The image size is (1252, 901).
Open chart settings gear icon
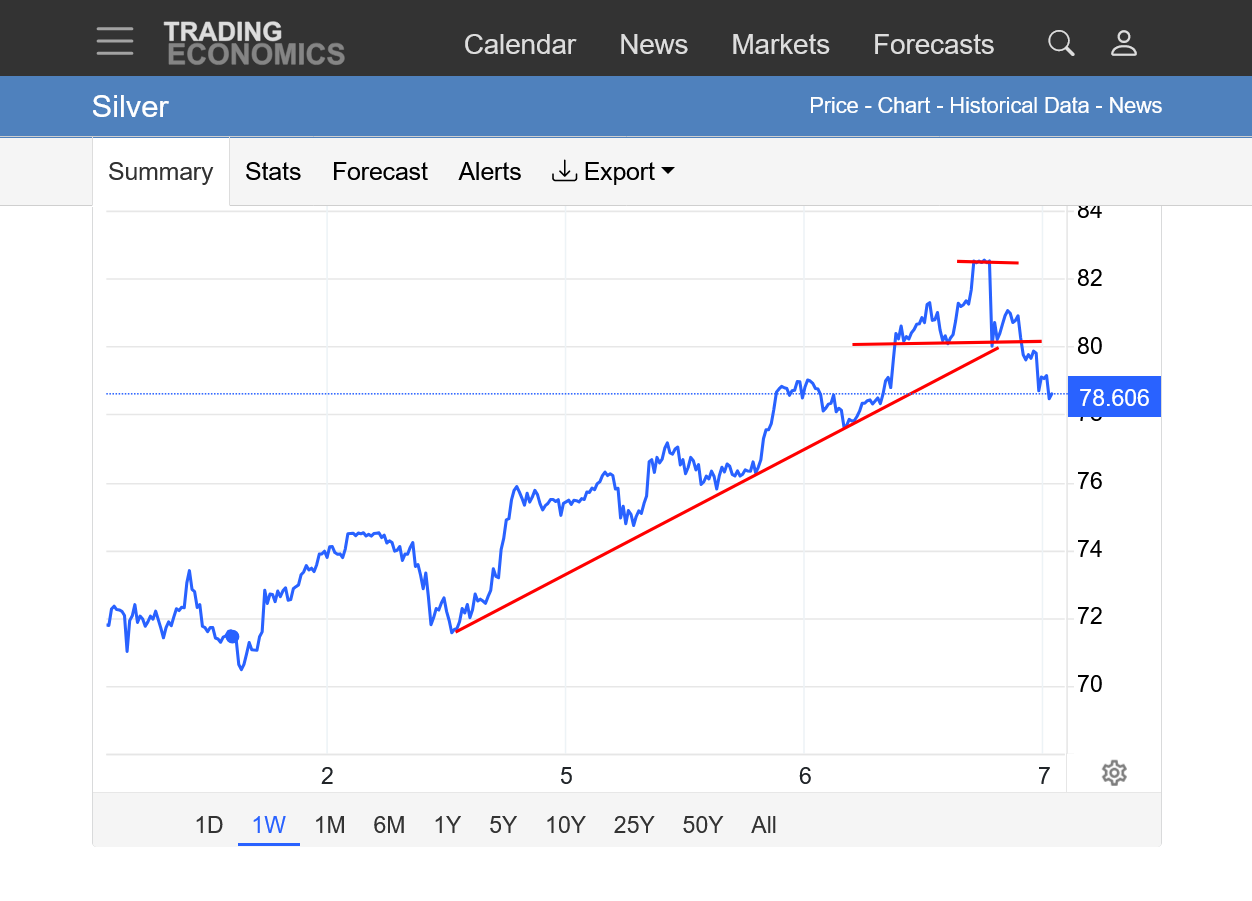pyautogui.click(x=1114, y=773)
